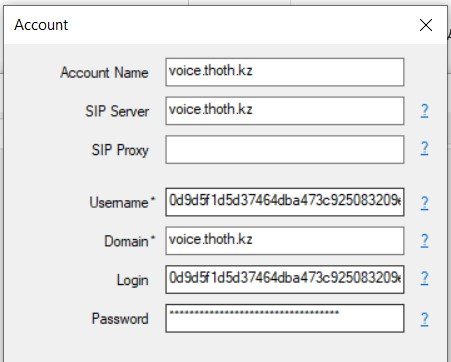Open the help link for SIP Proxy
The width and height of the screenshot is (451, 362).
coord(424,148)
